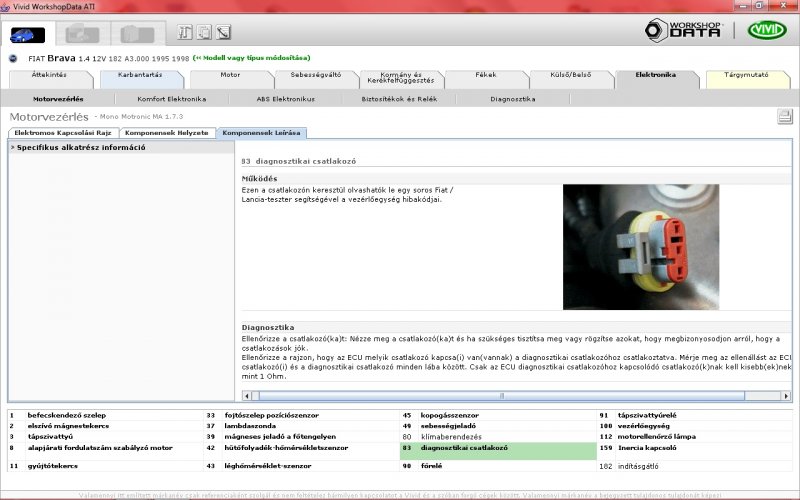Click the Workshop Data logo
The height and width of the screenshot is (500, 800).
[x=683, y=30]
